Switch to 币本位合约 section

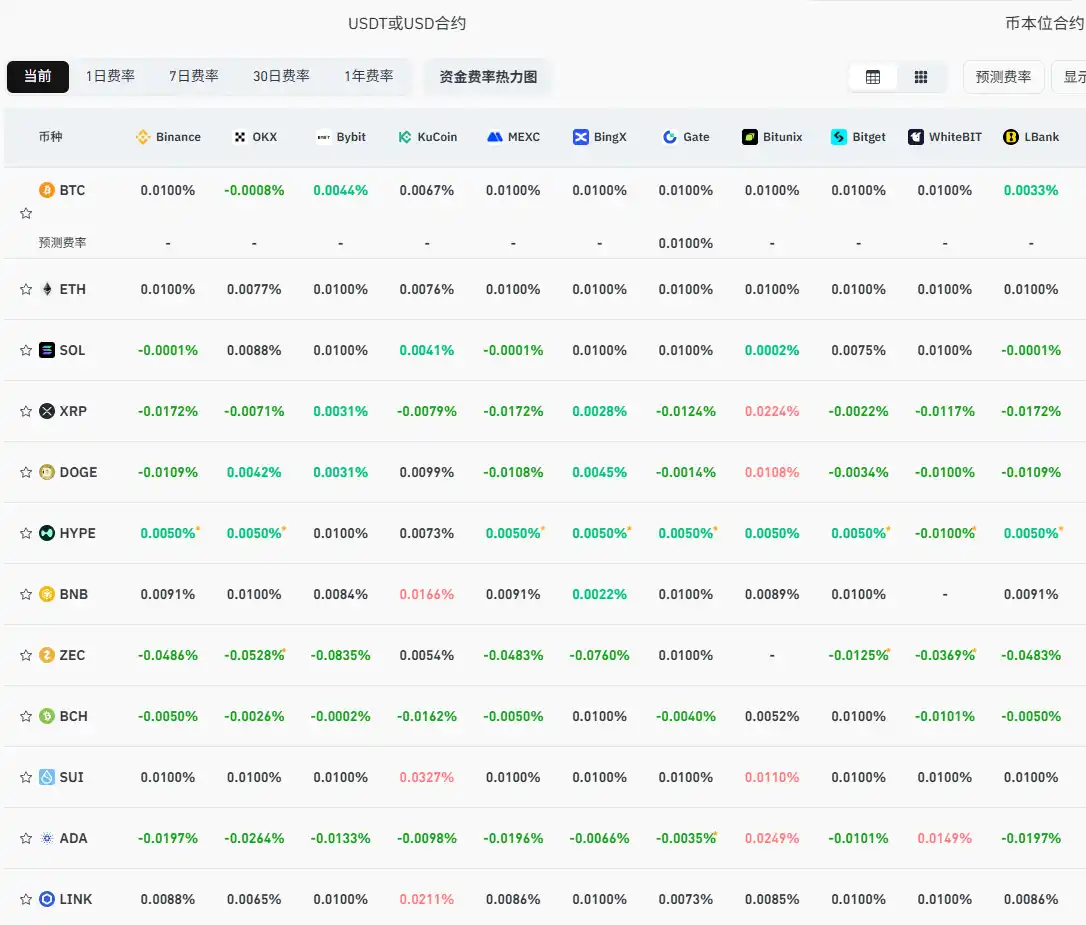pyautogui.click(x=1044, y=24)
